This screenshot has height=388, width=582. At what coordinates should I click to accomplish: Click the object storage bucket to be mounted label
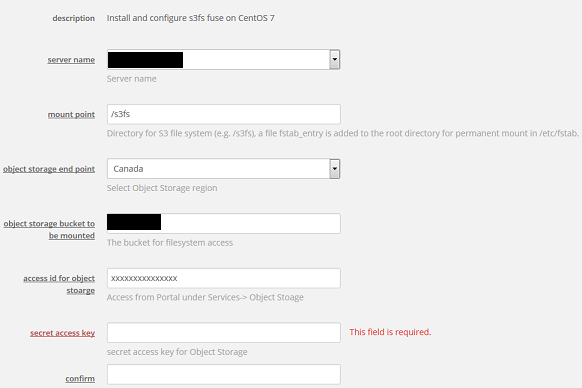tap(49, 229)
